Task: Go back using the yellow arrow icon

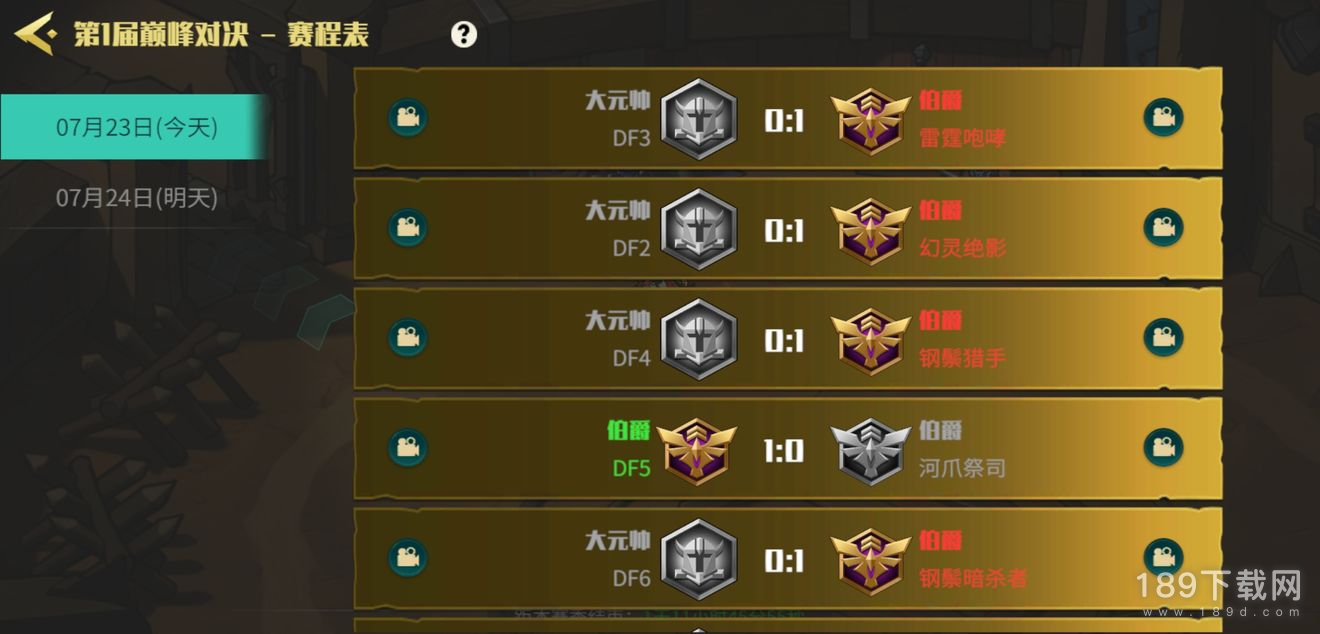Action: pyautogui.click(x=34, y=35)
